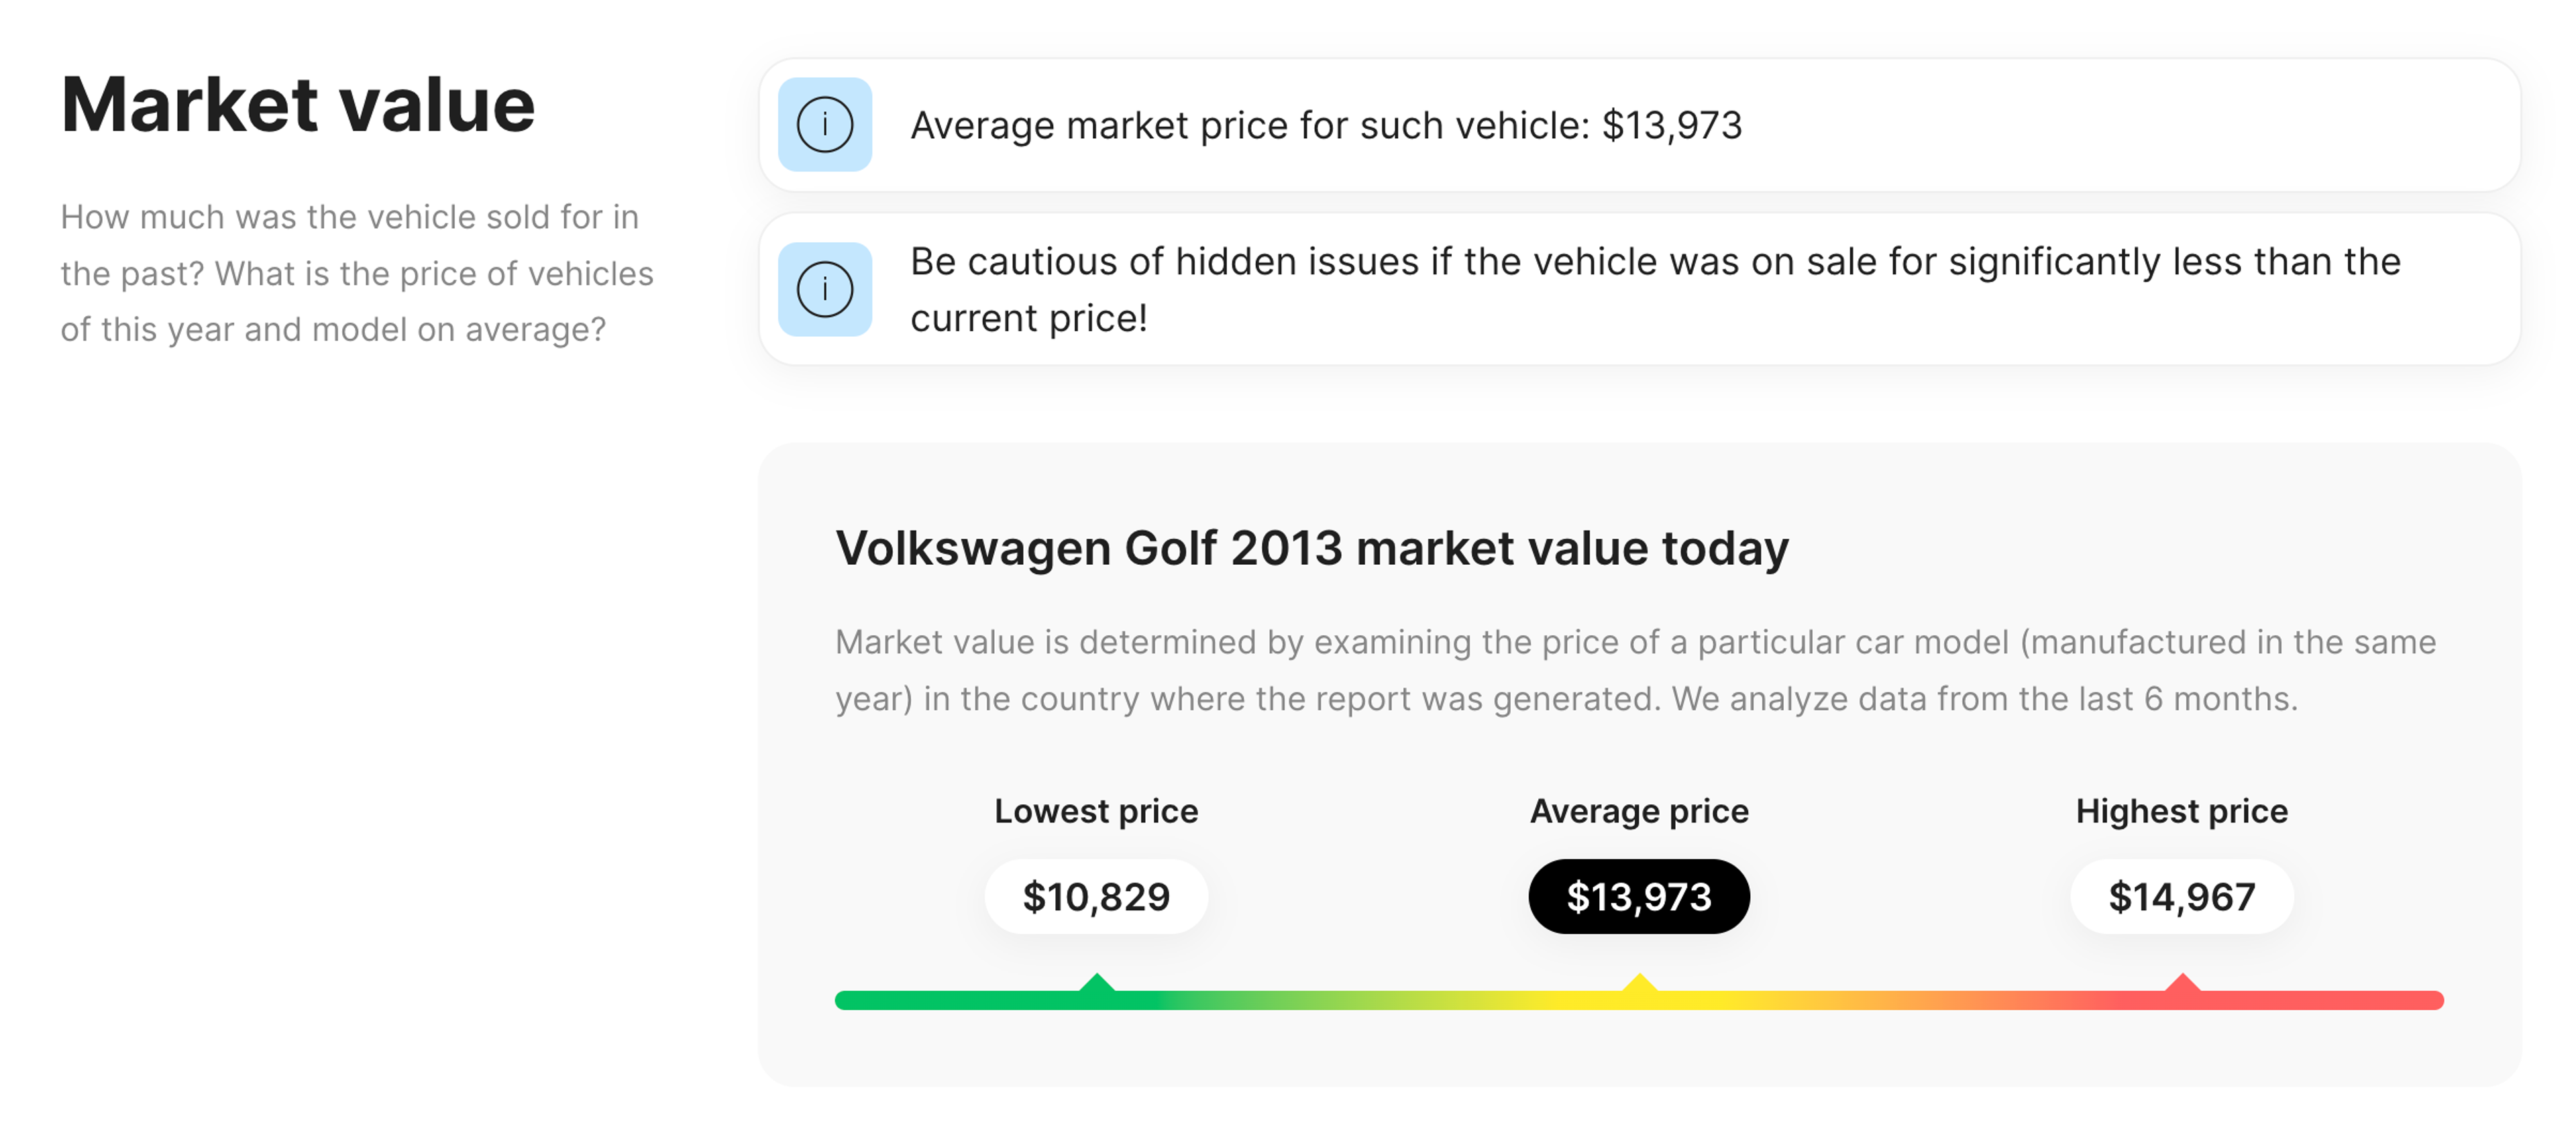
Task: Click the "Lowest price" label
Action: (x=1096, y=811)
